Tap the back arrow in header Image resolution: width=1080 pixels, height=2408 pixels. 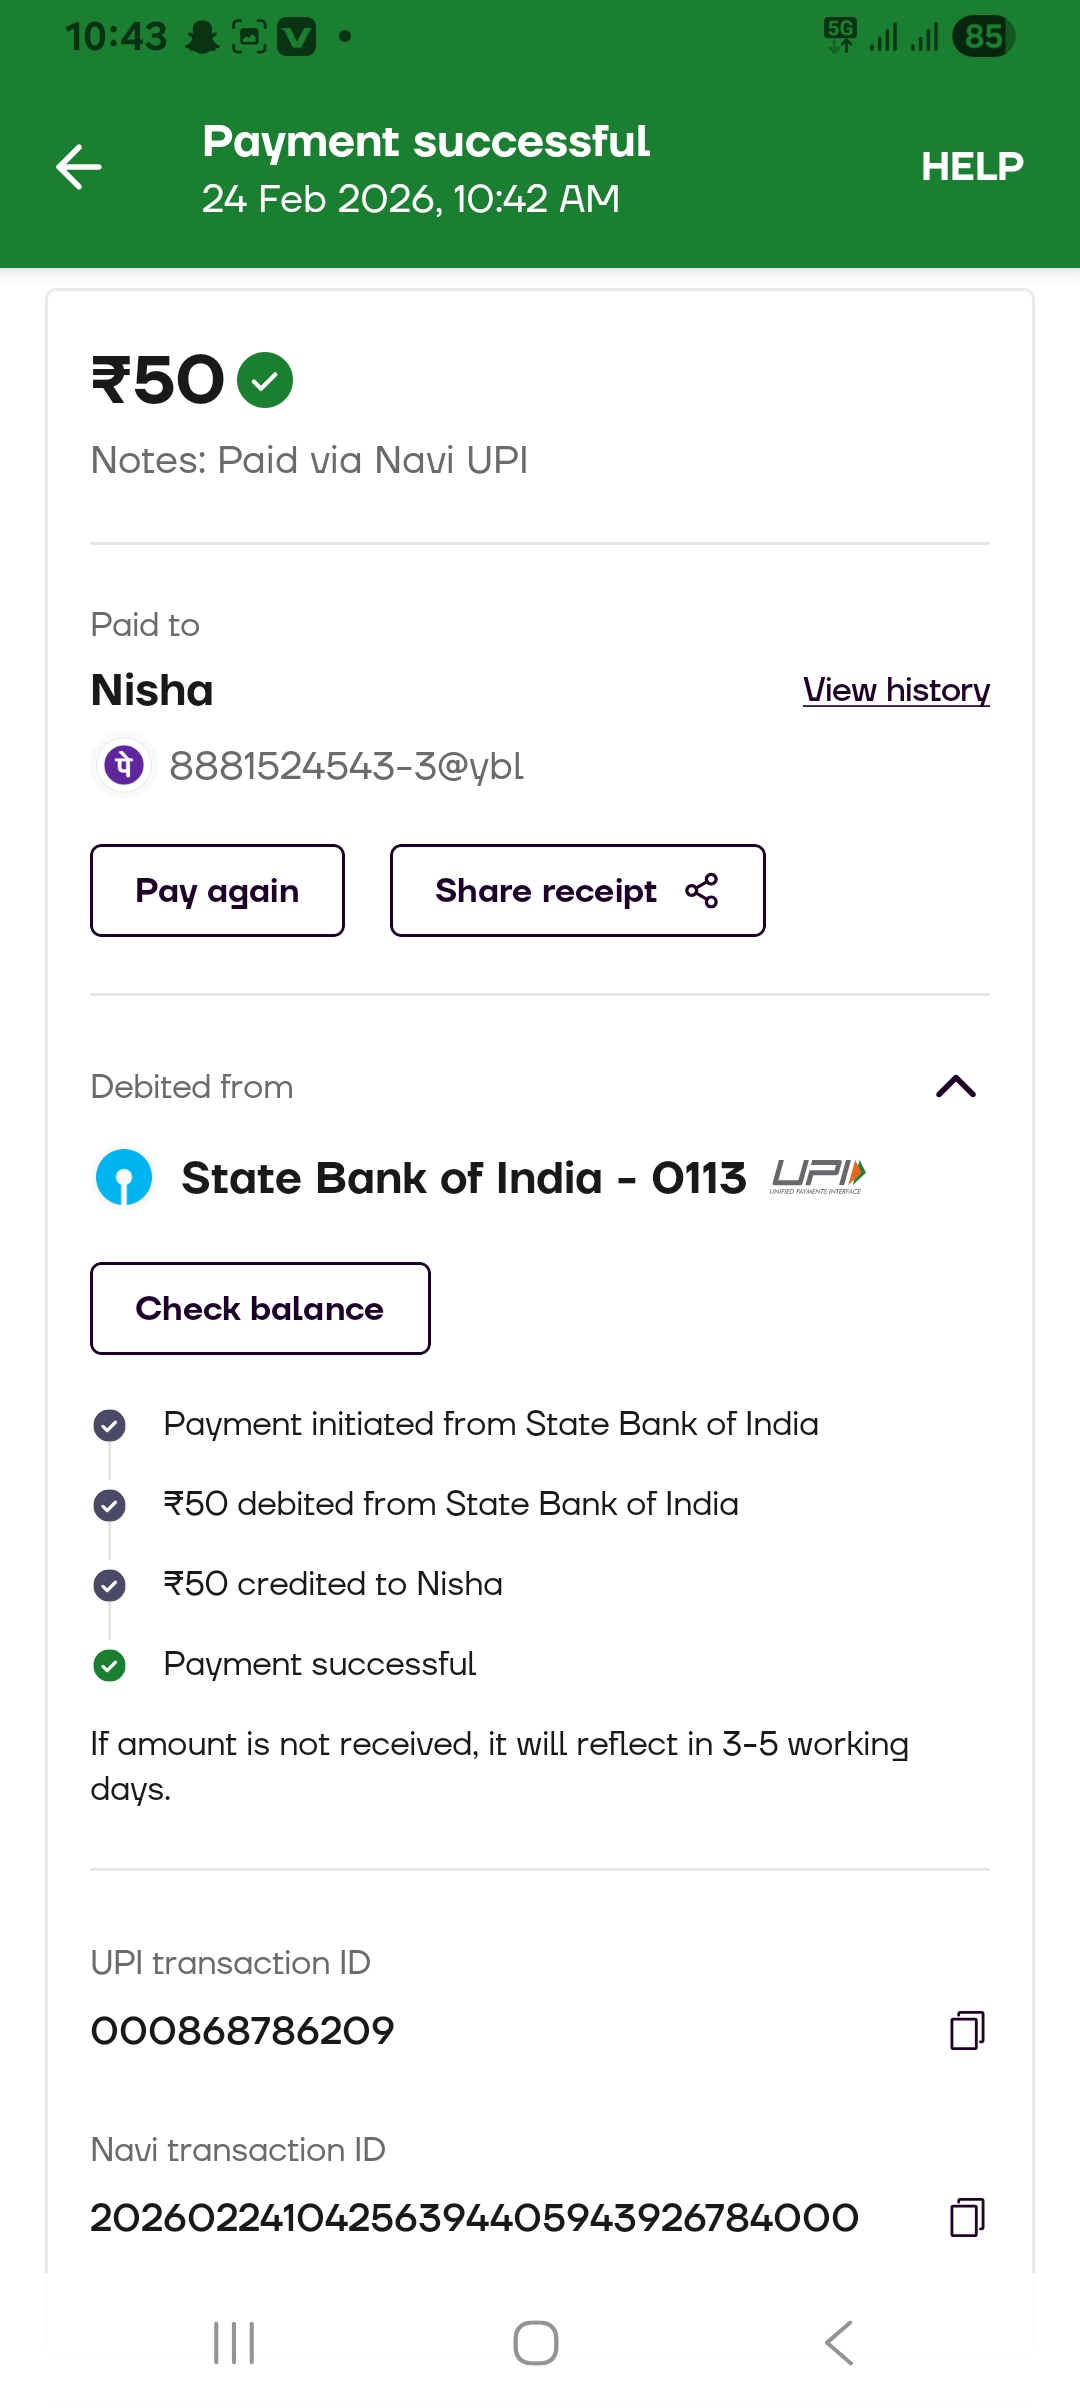(x=79, y=167)
